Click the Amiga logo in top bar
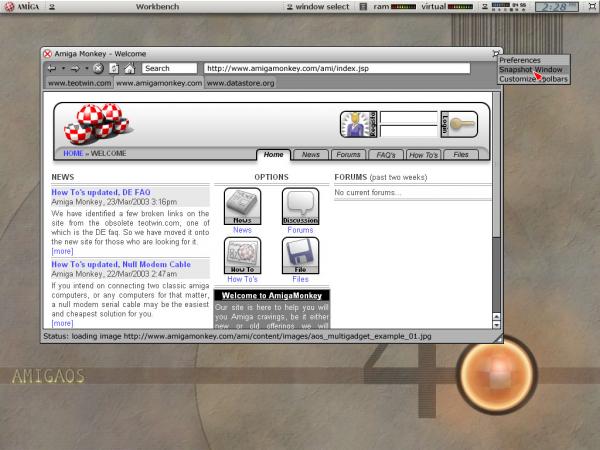 point(22,7)
